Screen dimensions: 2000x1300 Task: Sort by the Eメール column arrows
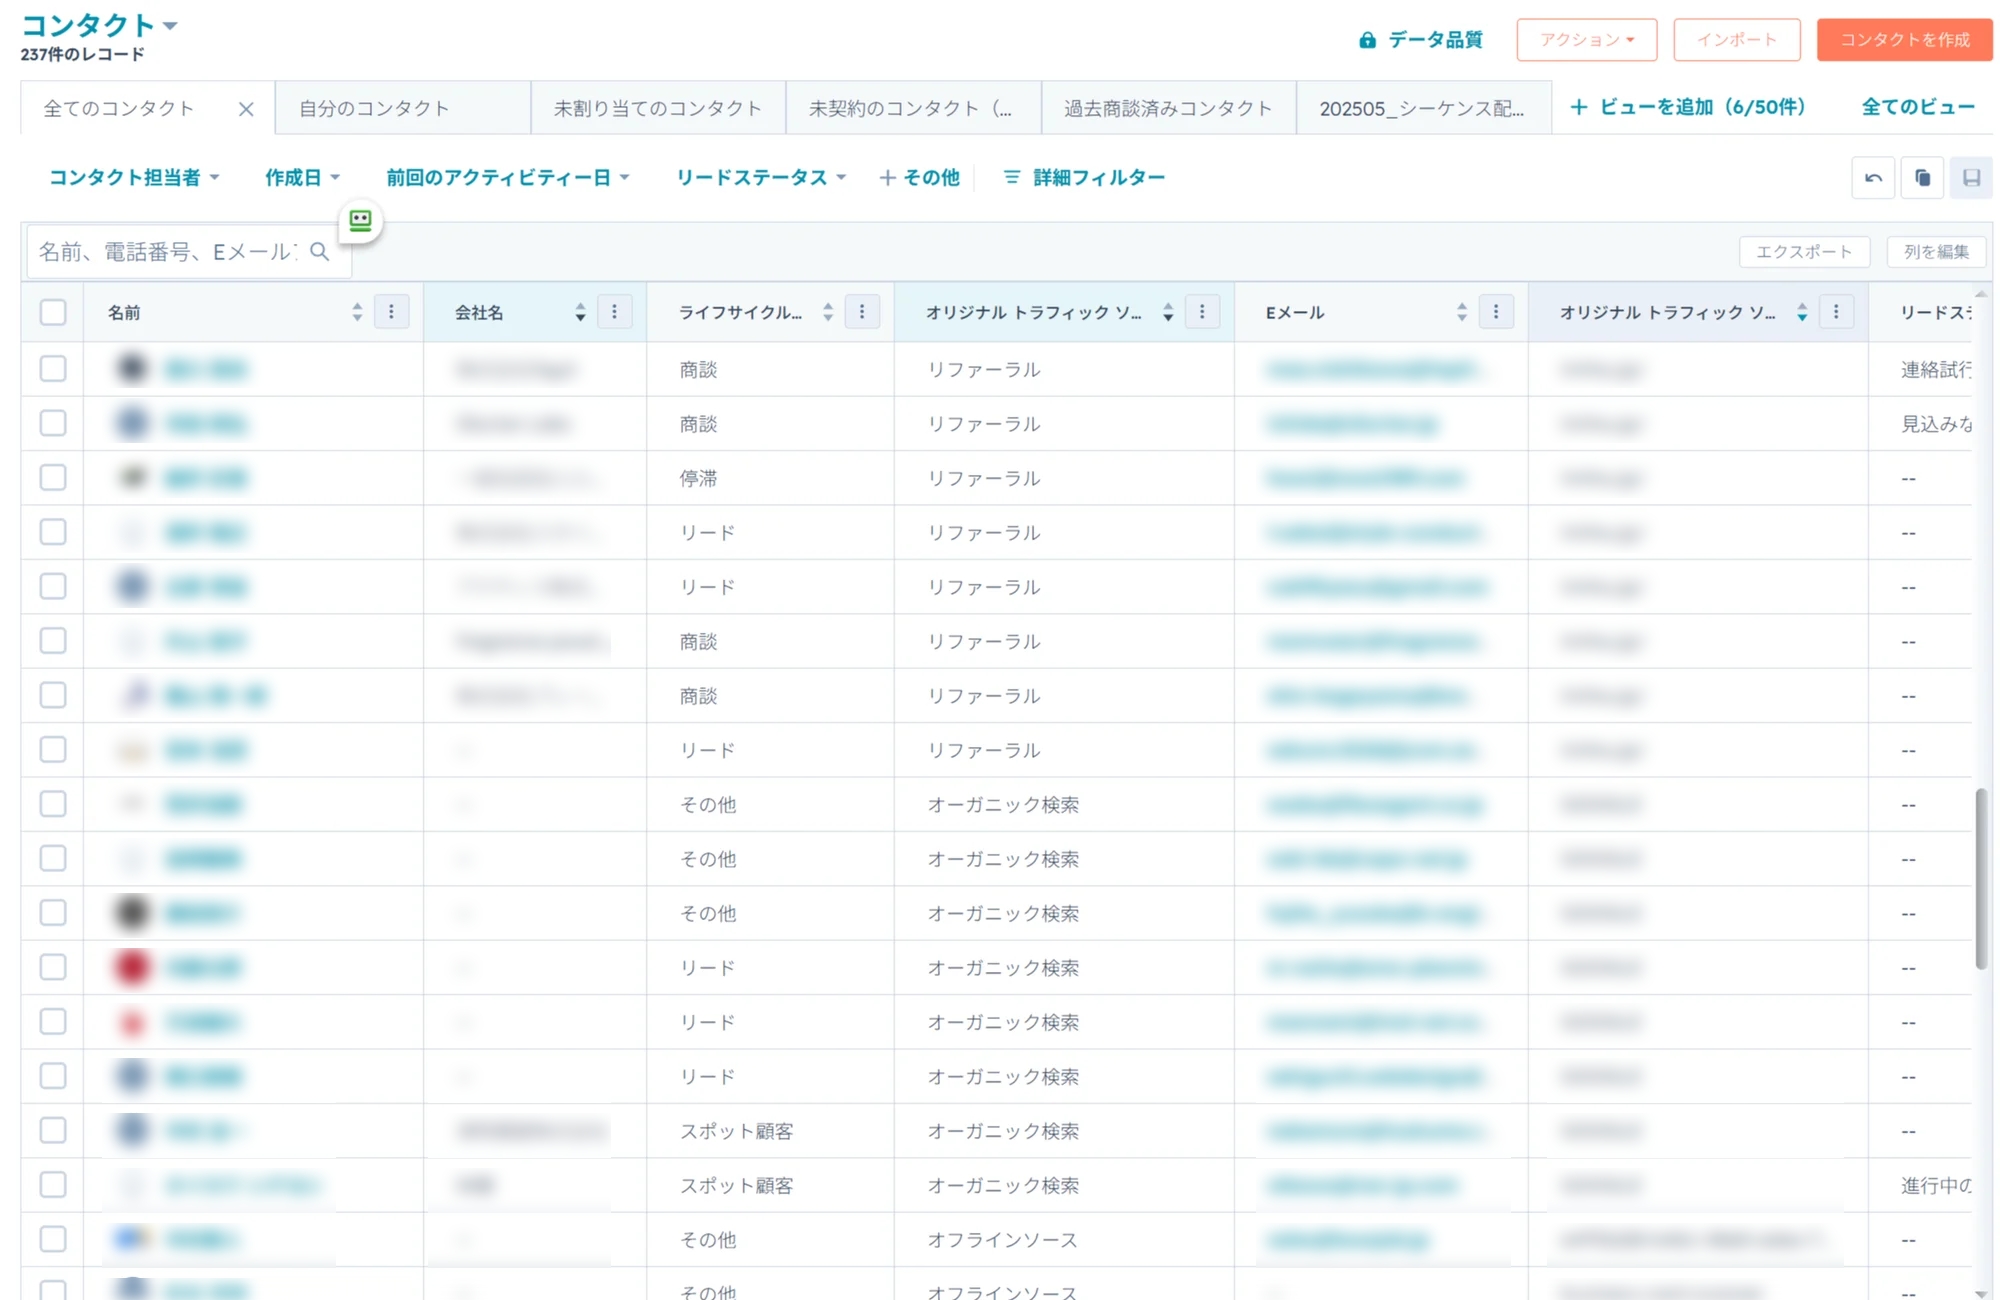(1462, 312)
